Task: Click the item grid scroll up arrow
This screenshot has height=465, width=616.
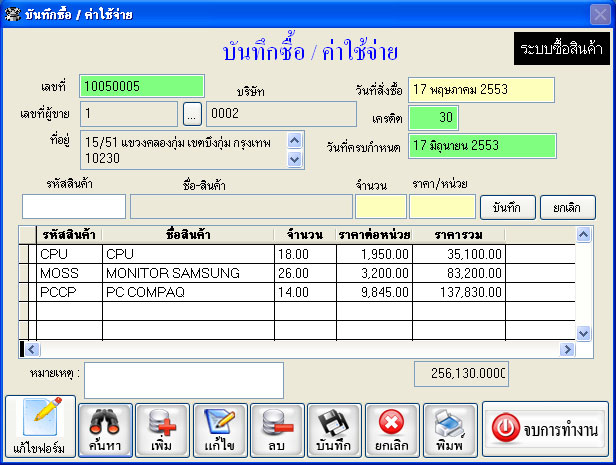Action: 583,235
